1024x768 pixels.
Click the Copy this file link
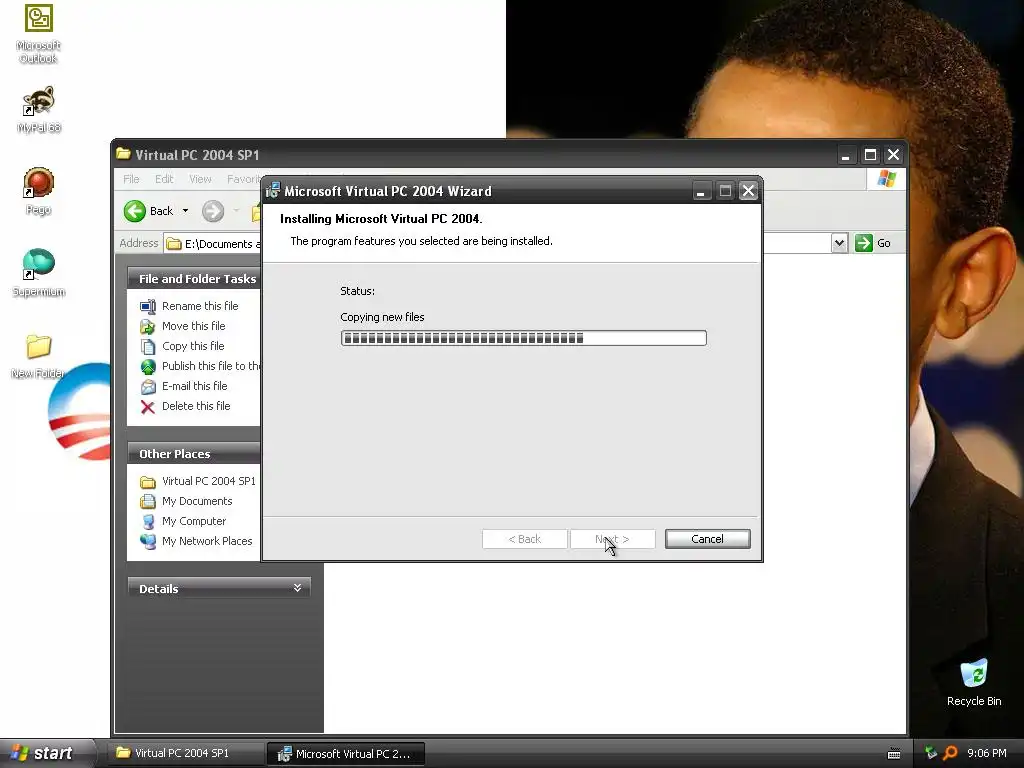click(193, 345)
